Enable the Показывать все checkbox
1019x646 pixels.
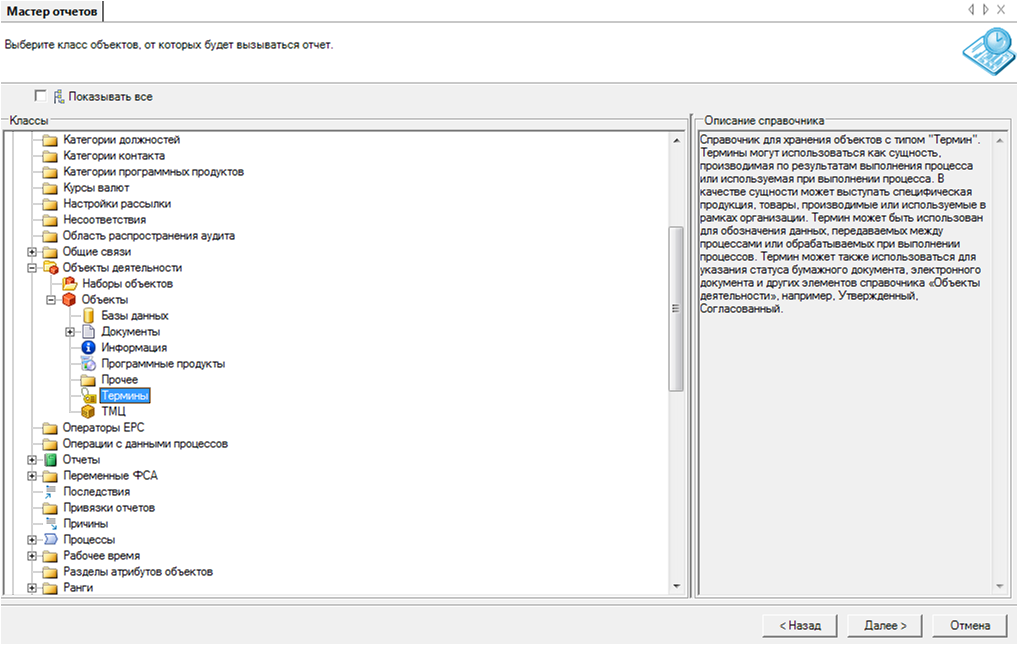(41, 96)
